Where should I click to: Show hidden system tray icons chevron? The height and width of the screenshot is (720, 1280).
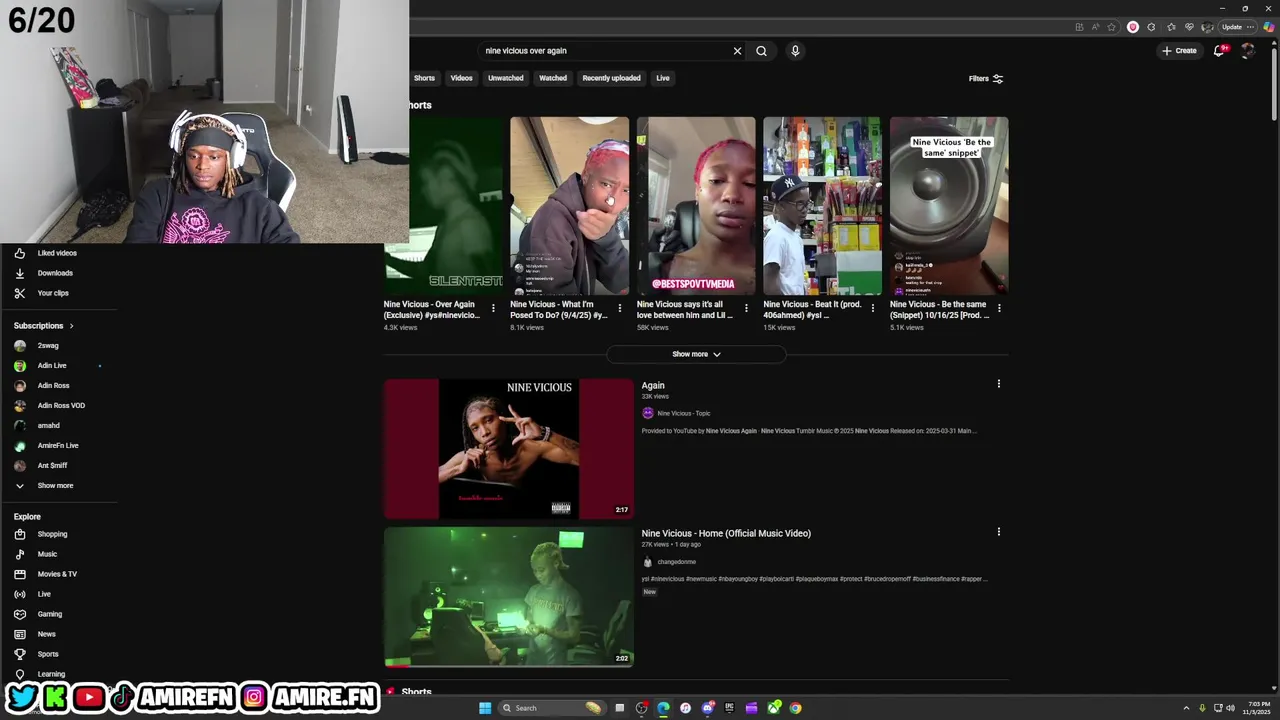point(1187,708)
